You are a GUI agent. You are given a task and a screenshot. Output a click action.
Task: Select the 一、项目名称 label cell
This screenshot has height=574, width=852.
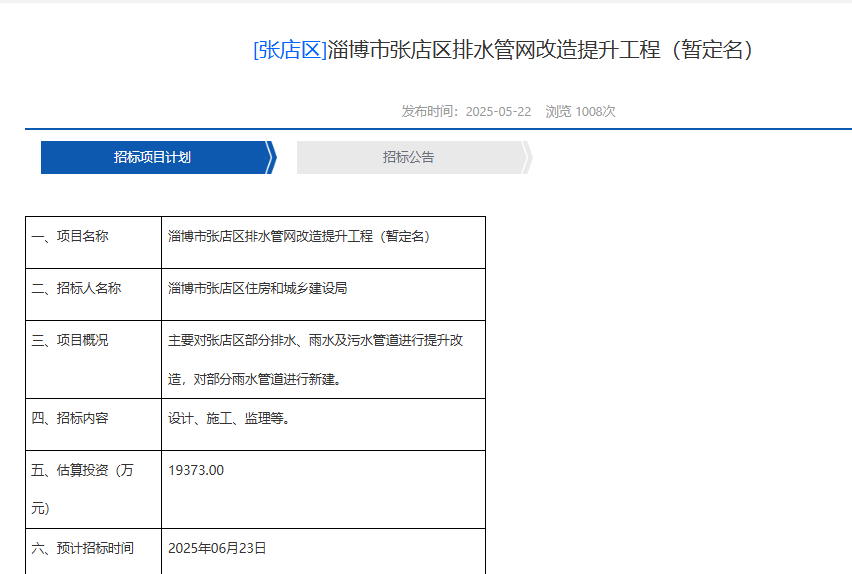pyautogui.click(x=93, y=242)
